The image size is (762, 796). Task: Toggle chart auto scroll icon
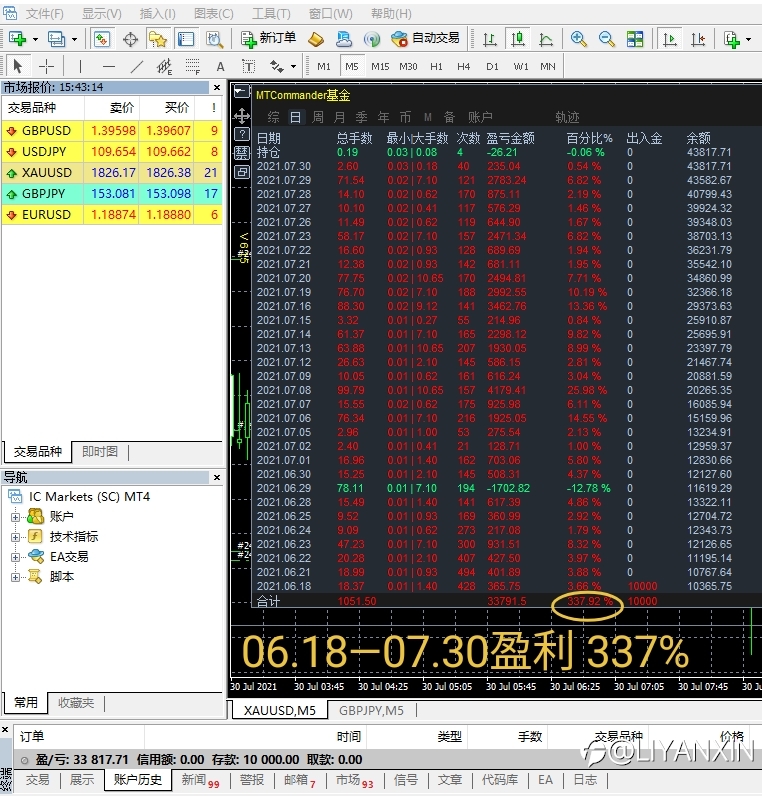670,39
